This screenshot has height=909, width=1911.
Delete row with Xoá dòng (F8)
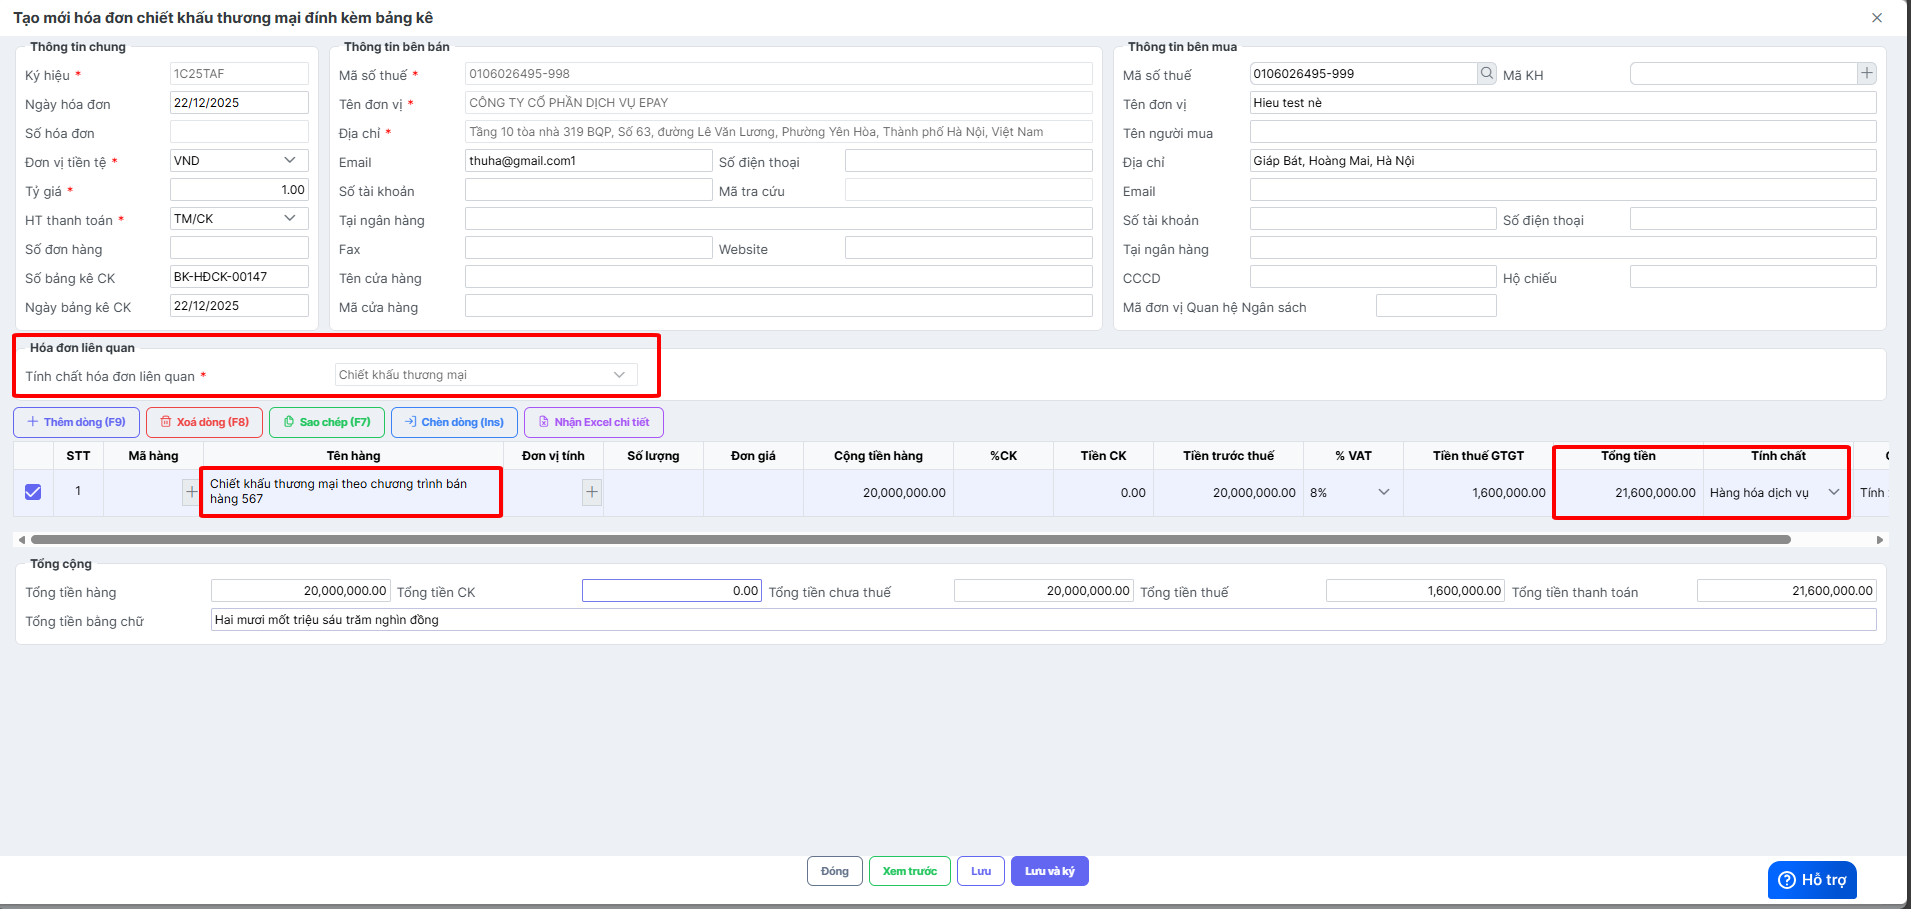click(204, 422)
